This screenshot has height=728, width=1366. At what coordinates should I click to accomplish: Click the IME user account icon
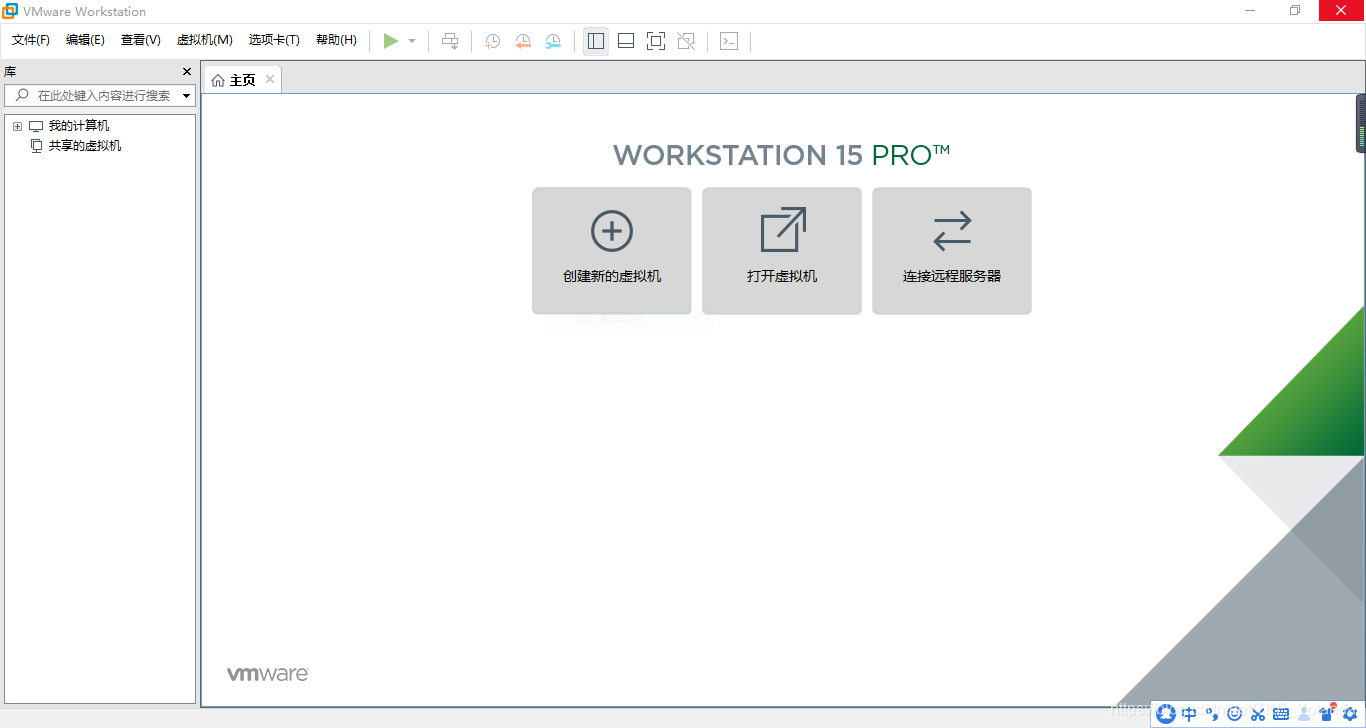click(1304, 713)
